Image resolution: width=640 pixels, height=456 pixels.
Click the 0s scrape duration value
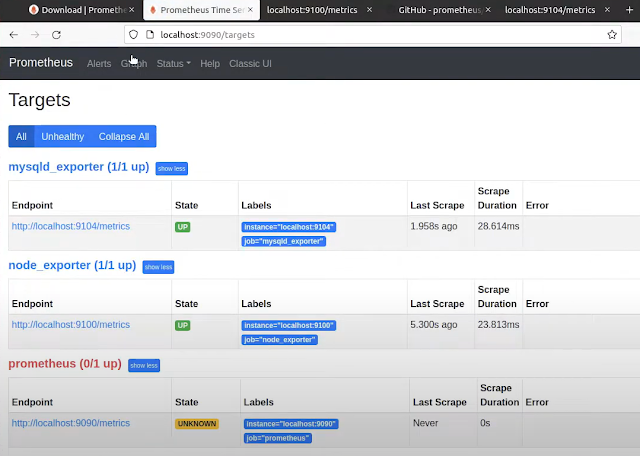click(485, 423)
